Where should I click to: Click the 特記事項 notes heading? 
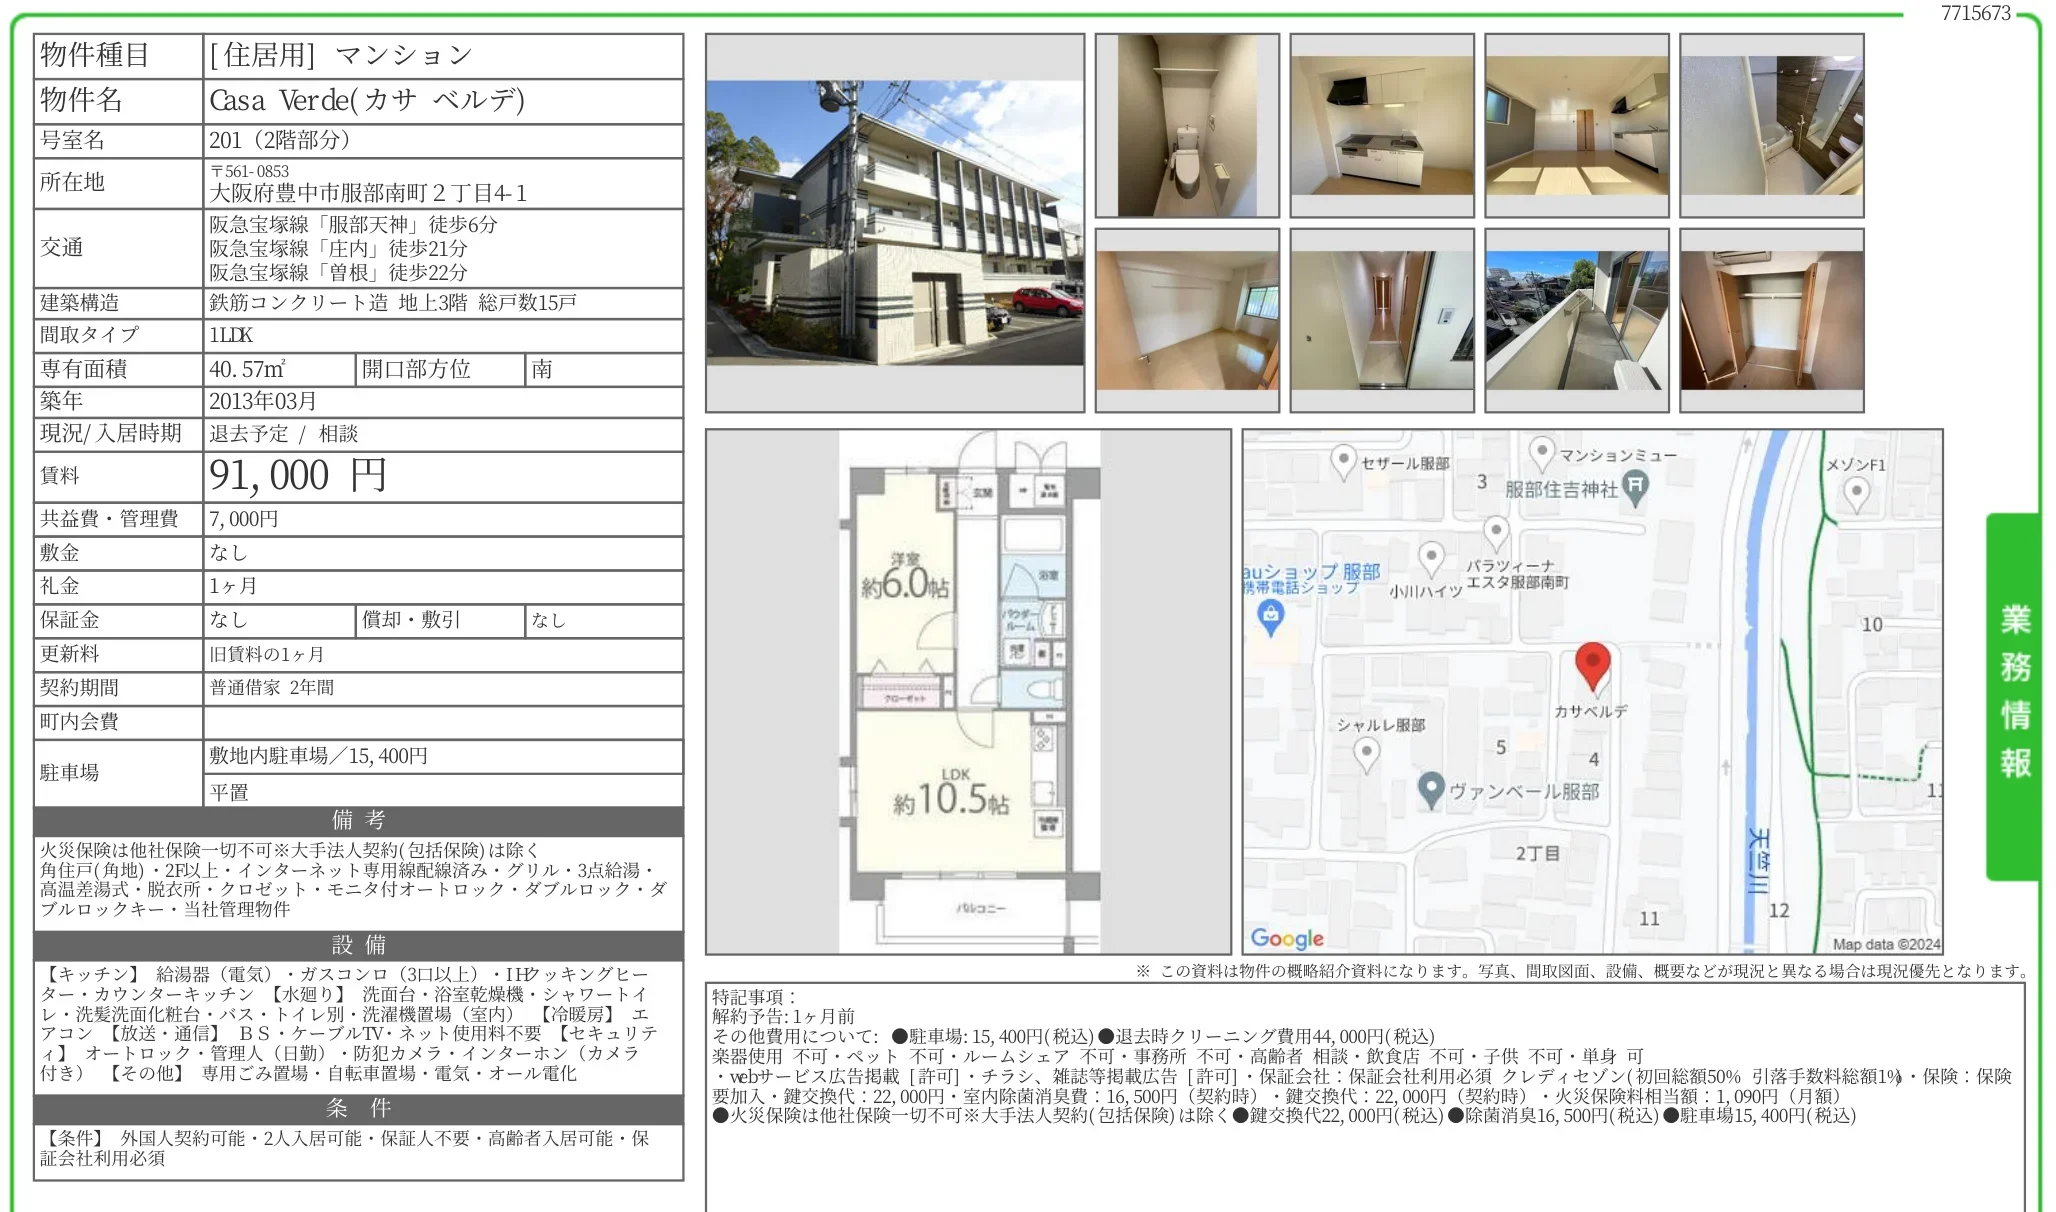754,997
